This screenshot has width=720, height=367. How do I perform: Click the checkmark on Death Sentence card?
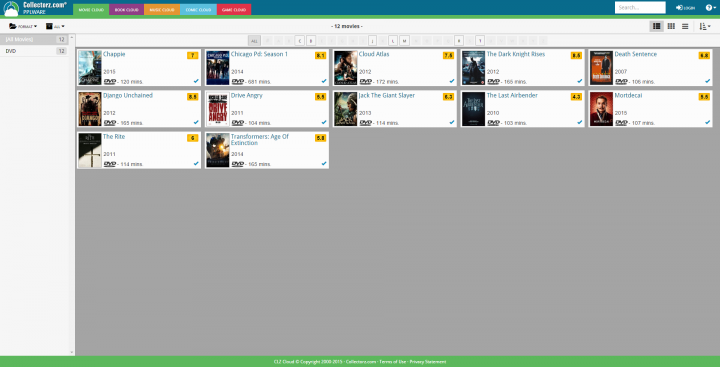coord(708,81)
